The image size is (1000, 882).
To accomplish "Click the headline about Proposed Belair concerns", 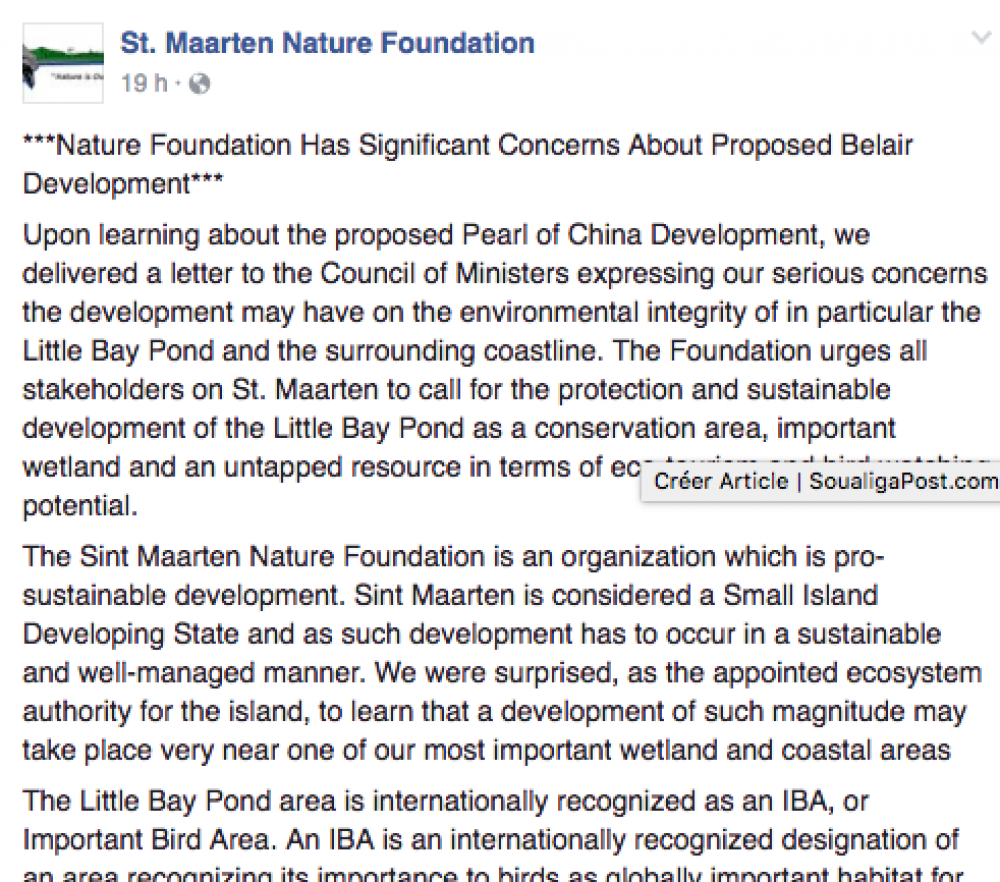I will pyautogui.click(x=467, y=165).
